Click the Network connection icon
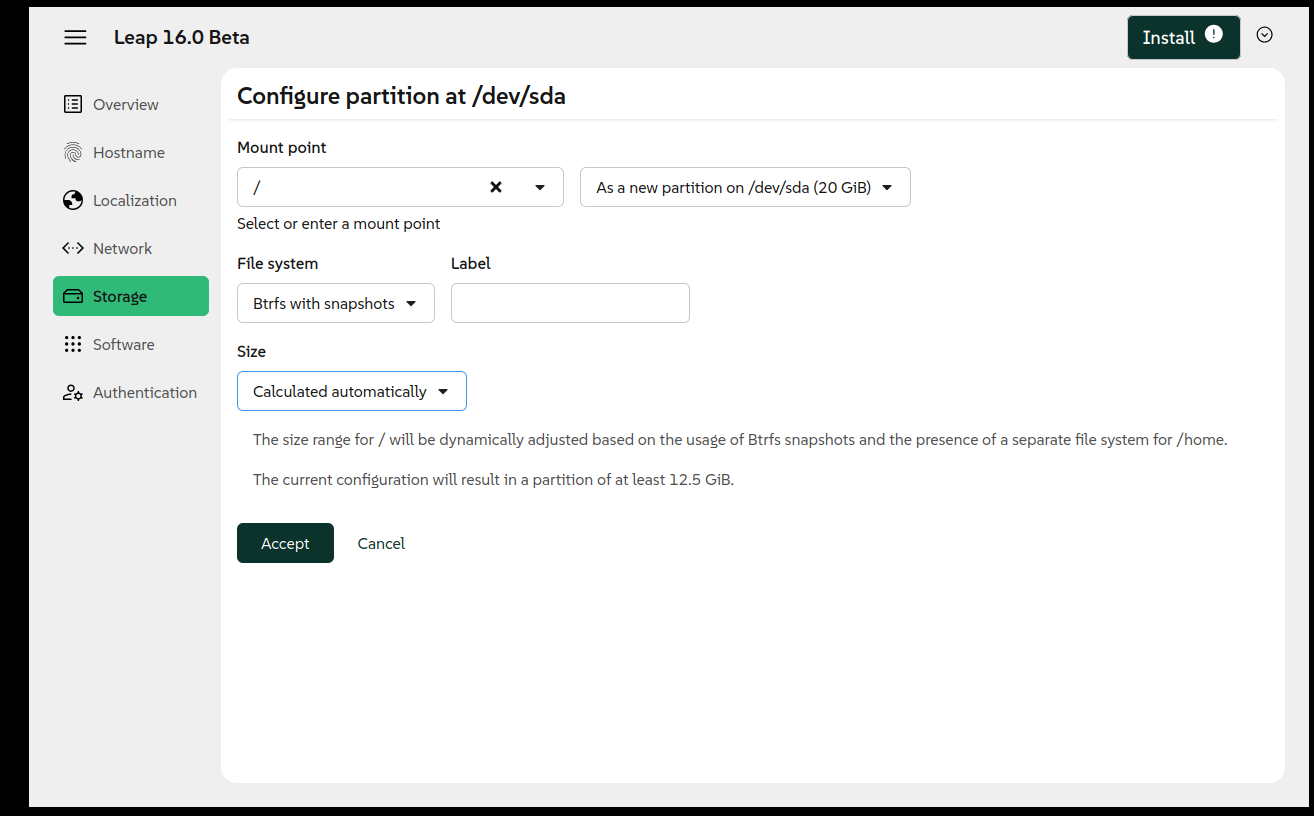This screenshot has height=816, width=1314. point(73,248)
